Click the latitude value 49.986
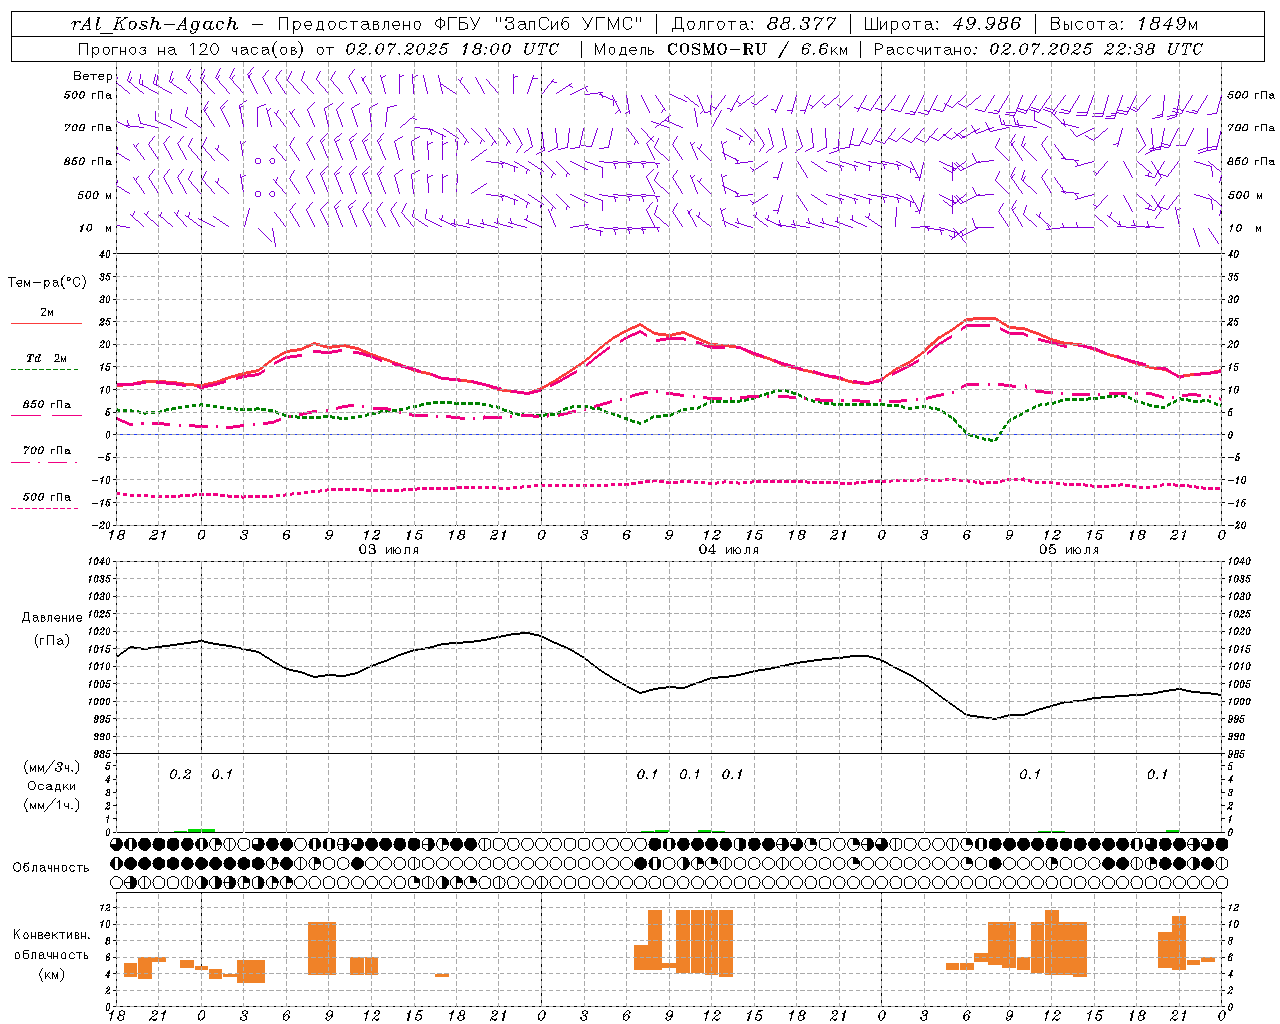1280x1024 pixels. [x=985, y=24]
